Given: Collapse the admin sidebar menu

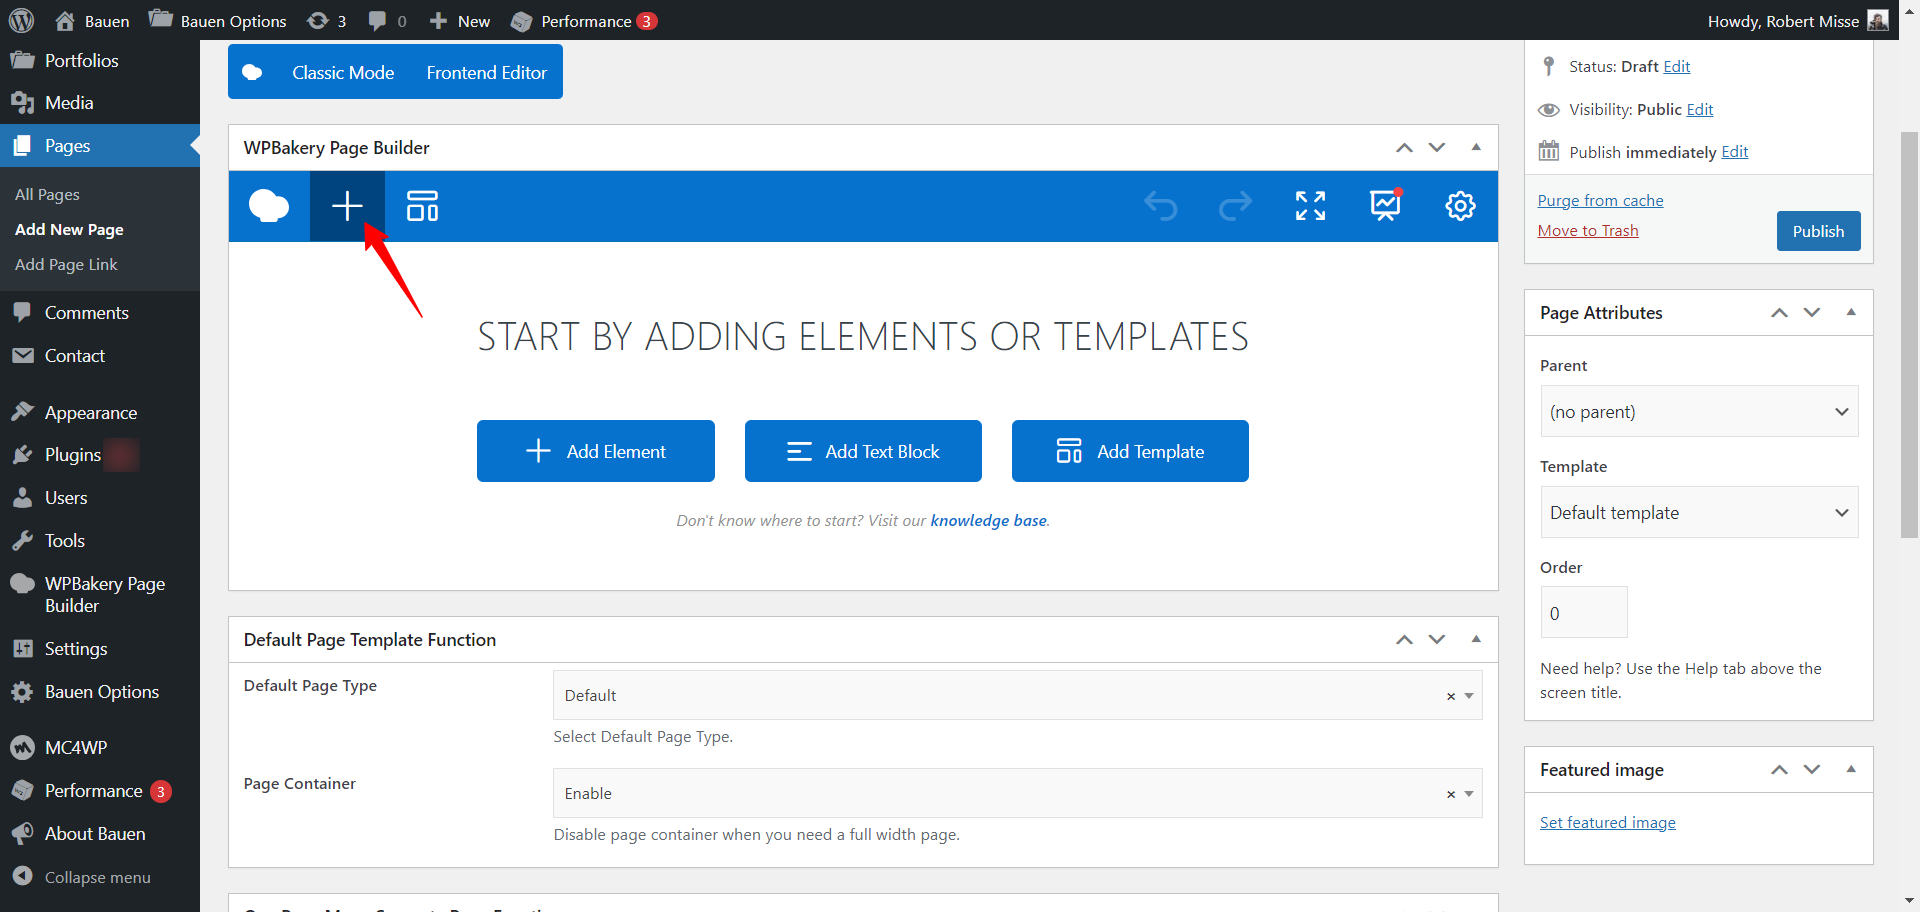Looking at the screenshot, I should point(100,877).
